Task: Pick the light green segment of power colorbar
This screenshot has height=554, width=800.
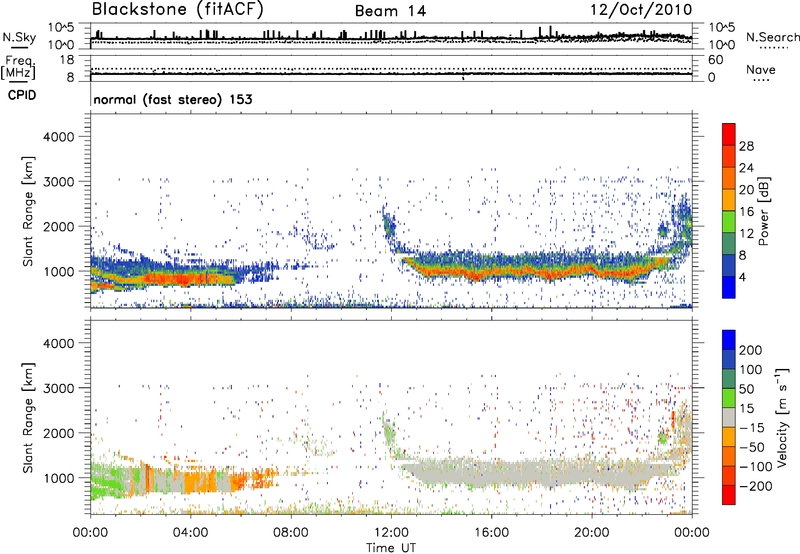Action: coord(729,222)
